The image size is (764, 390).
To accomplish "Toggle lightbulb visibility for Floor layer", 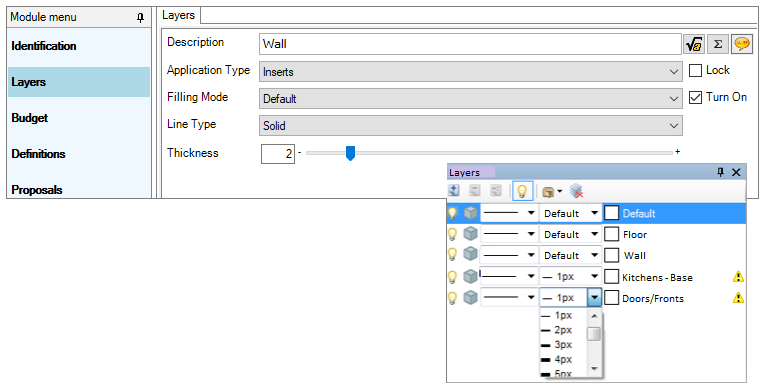I will coord(453,234).
